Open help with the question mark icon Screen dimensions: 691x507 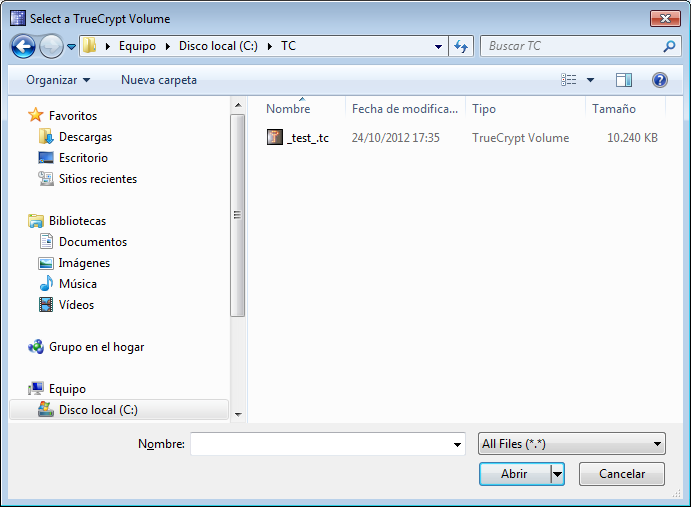pos(660,80)
